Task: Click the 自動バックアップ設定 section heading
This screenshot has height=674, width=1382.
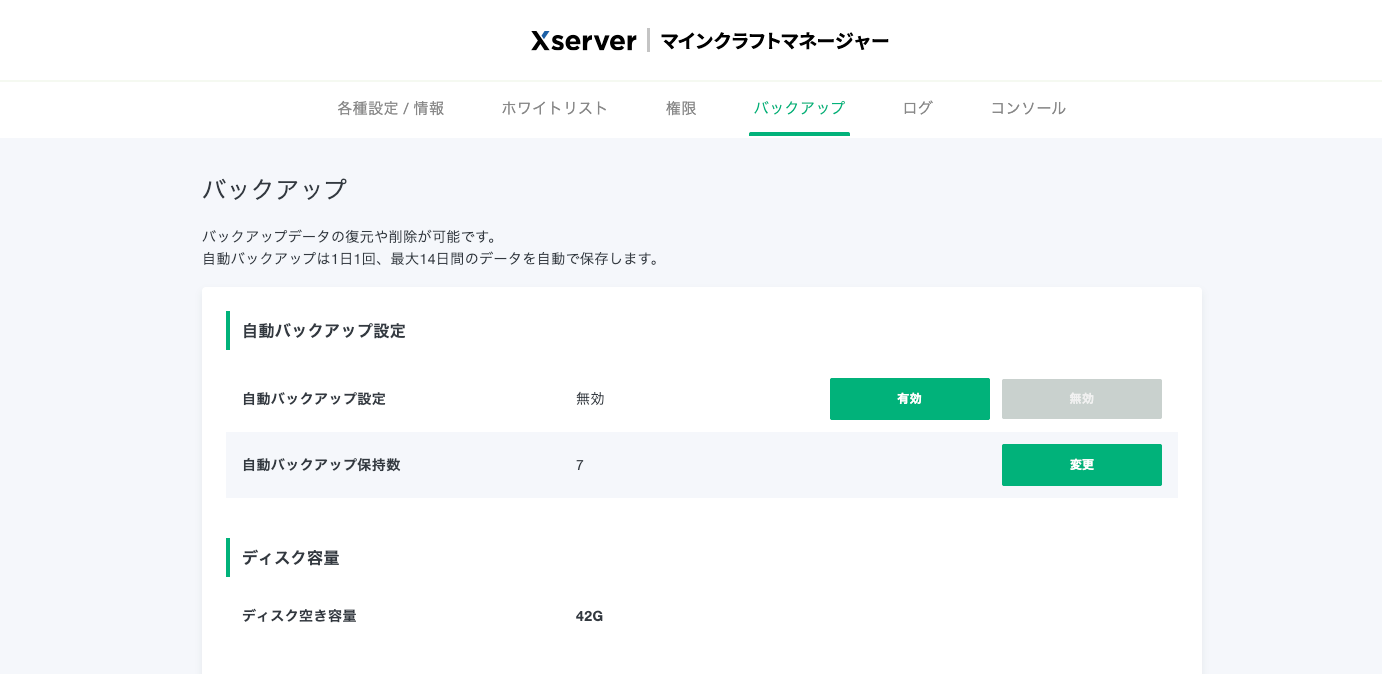Action: 324,331
